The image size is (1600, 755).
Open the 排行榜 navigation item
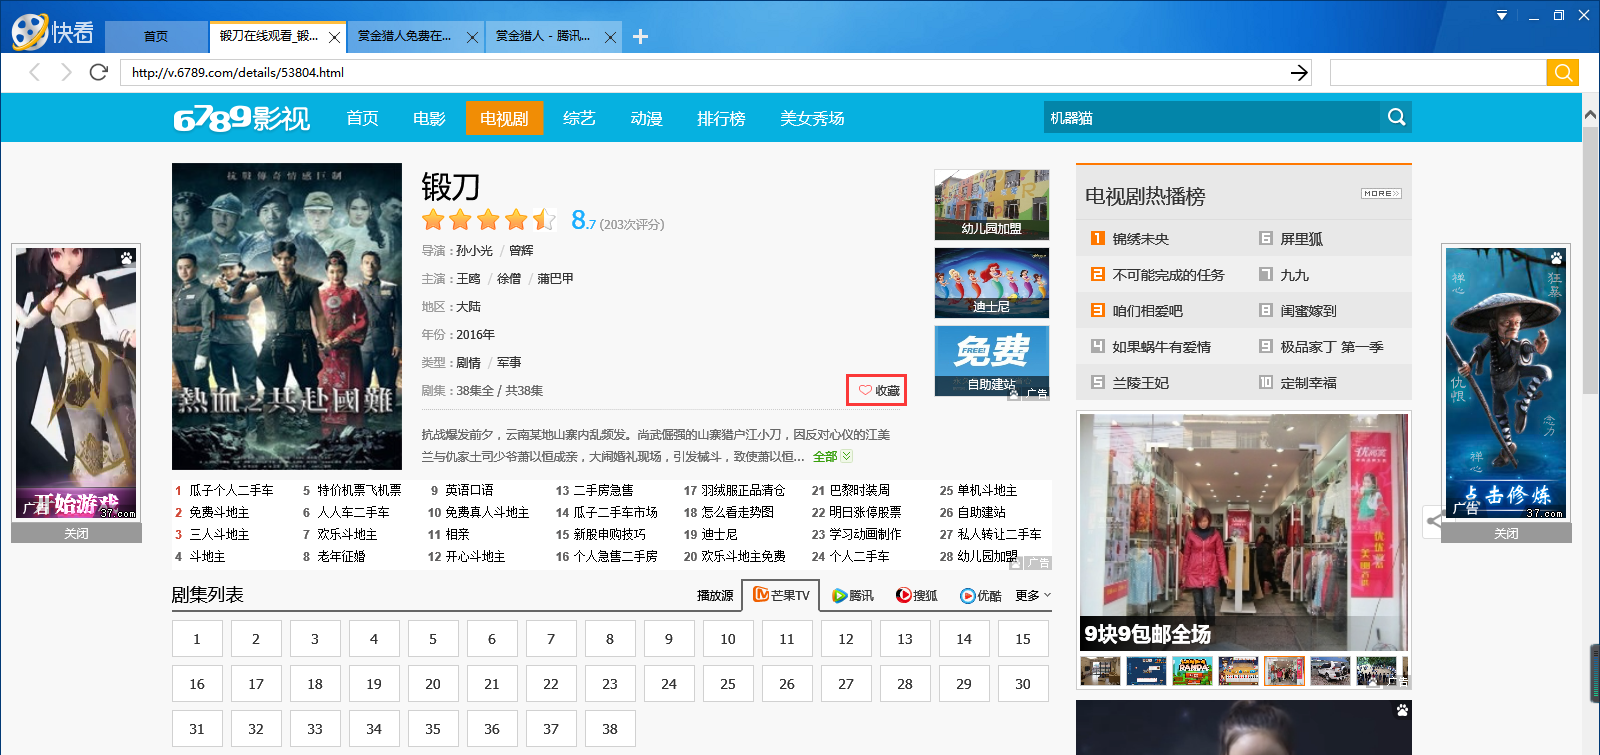[721, 118]
